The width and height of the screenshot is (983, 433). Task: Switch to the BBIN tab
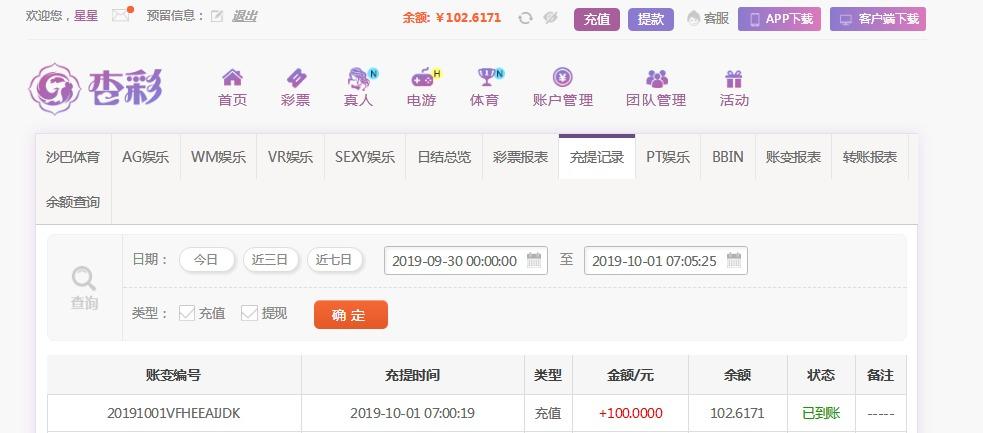click(x=728, y=157)
